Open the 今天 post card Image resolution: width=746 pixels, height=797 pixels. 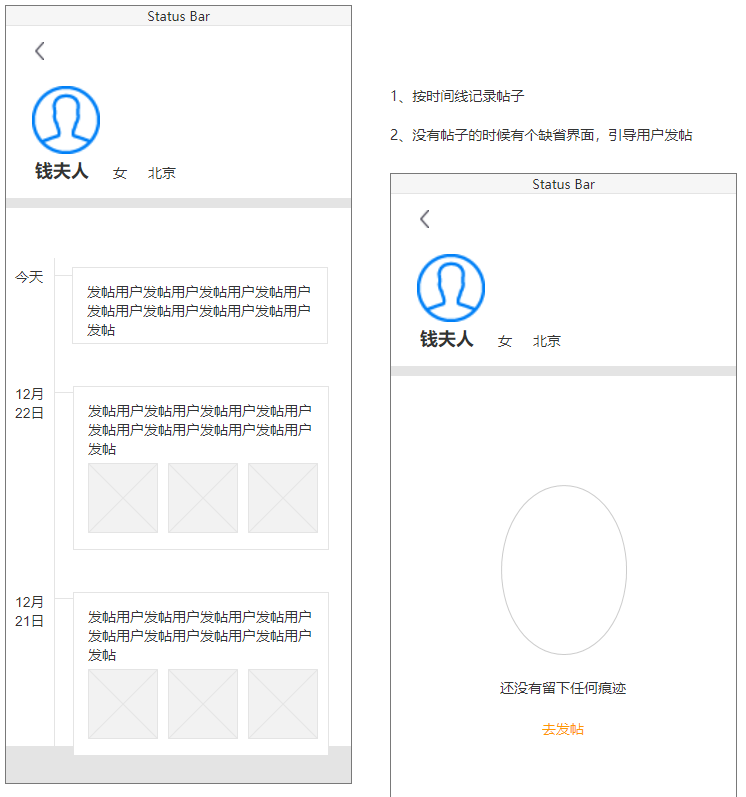click(200, 305)
